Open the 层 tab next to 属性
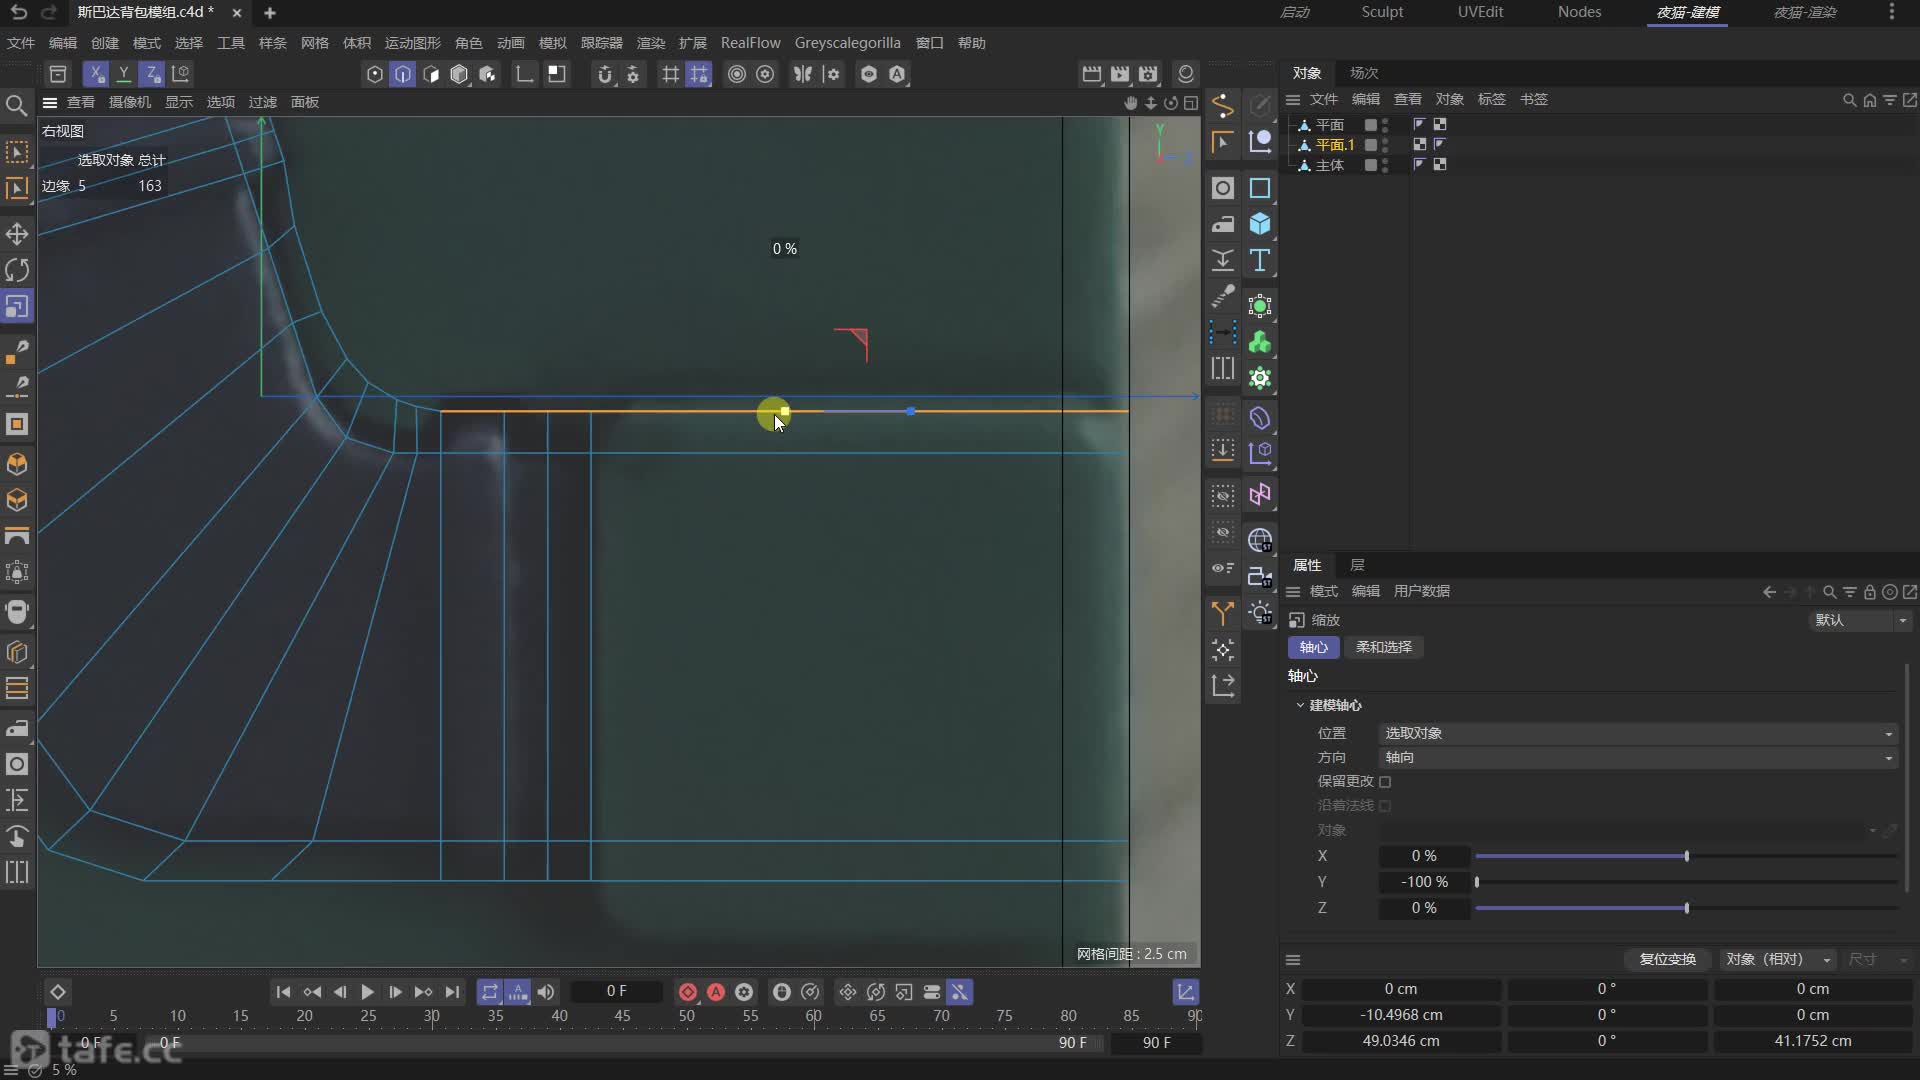 click(1357, 565)
